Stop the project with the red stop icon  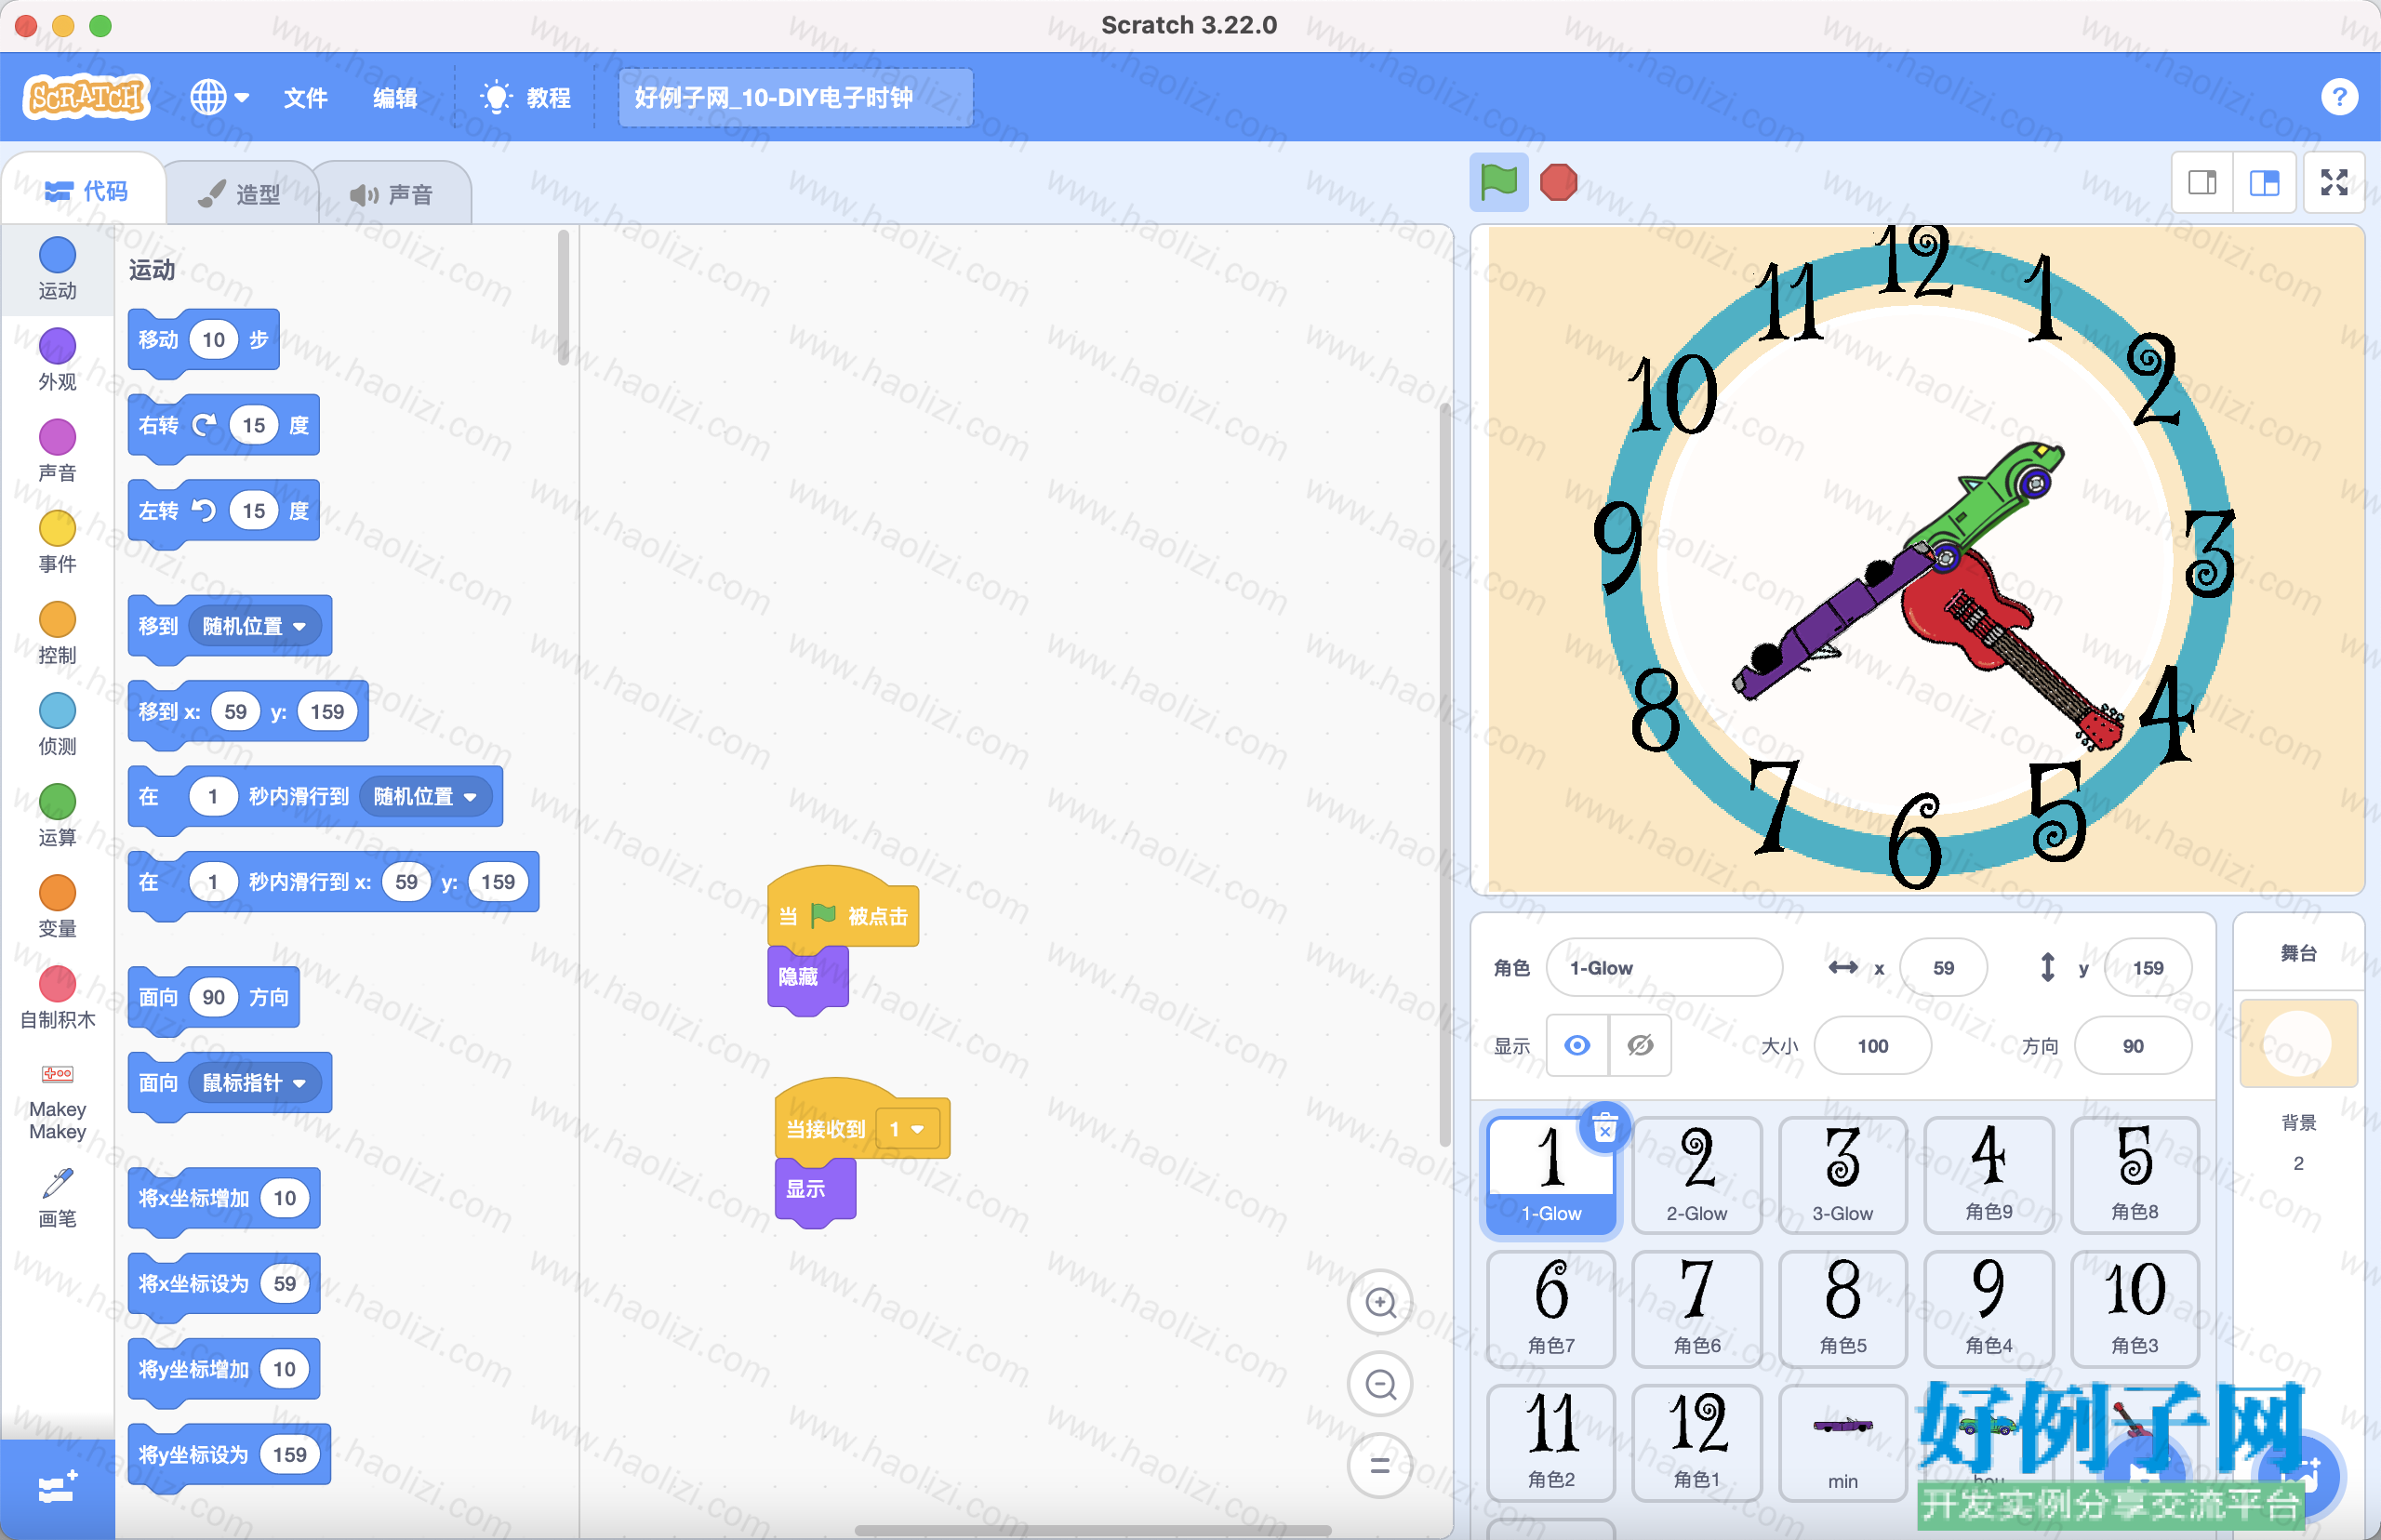click(1558, 182)
